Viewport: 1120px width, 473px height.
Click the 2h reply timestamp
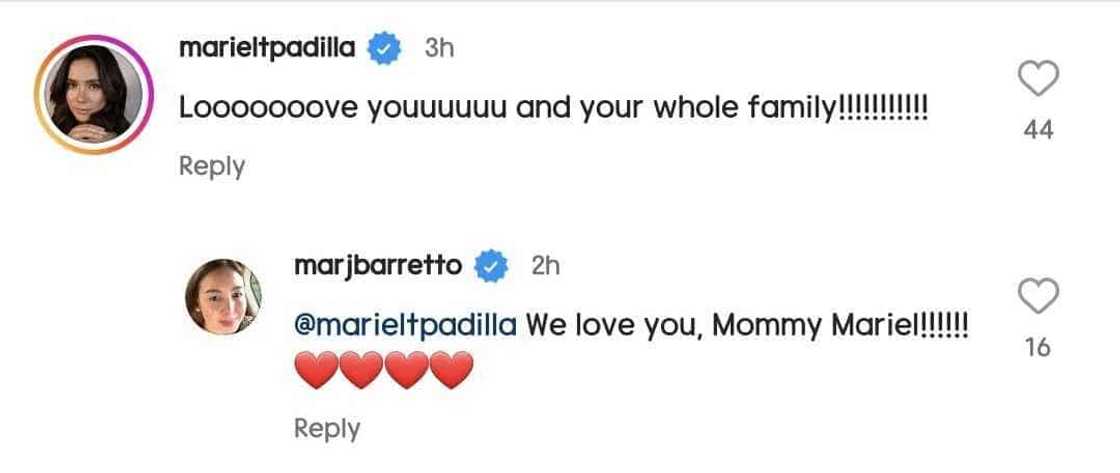pyautogui.click(x=545, y=266)
